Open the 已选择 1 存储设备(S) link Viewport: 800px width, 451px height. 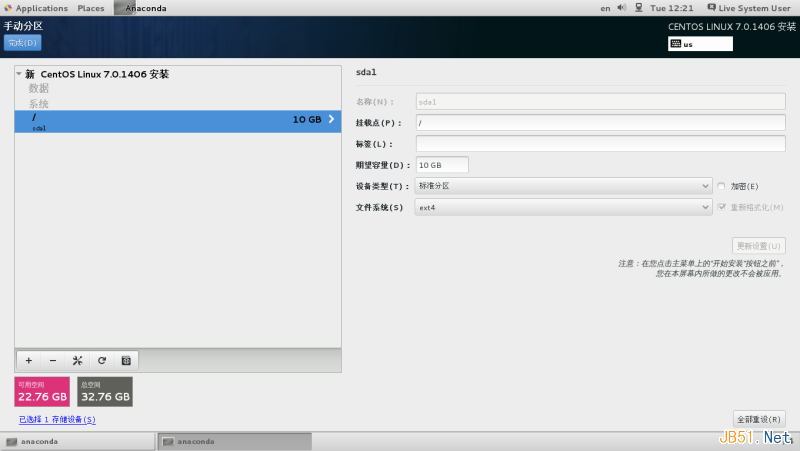coord(57,419)
